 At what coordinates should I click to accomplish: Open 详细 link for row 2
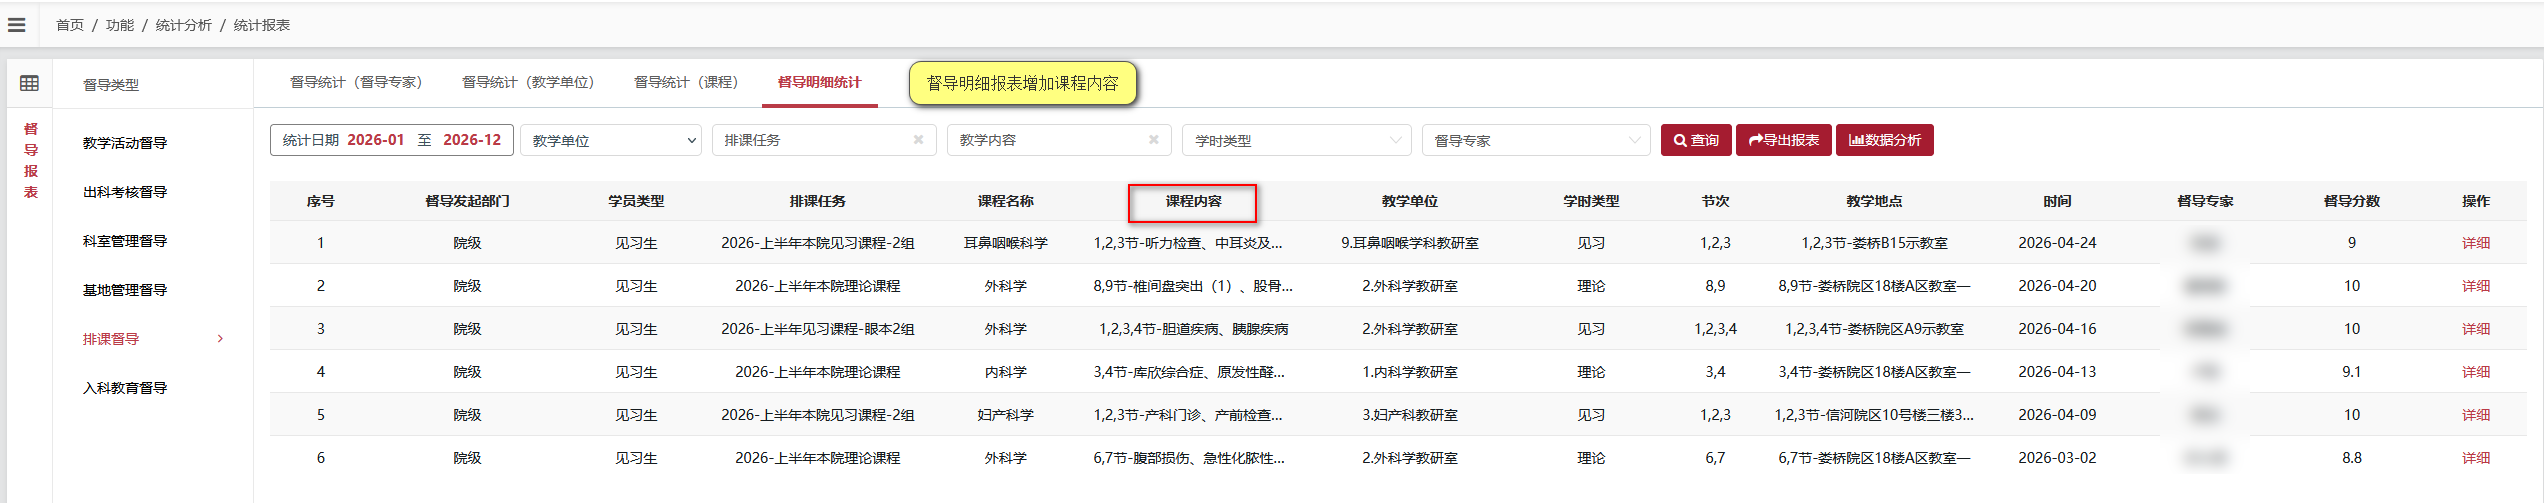(2476, 286)
